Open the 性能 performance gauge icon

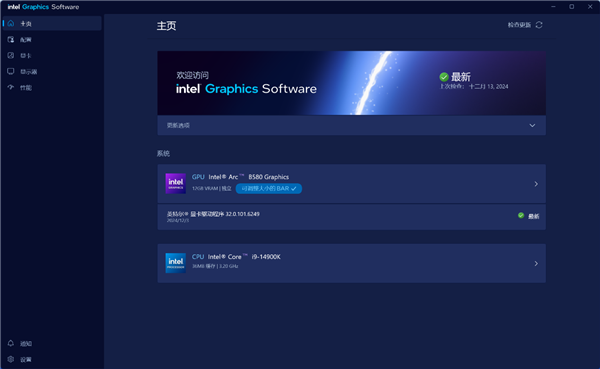(11, 87)
